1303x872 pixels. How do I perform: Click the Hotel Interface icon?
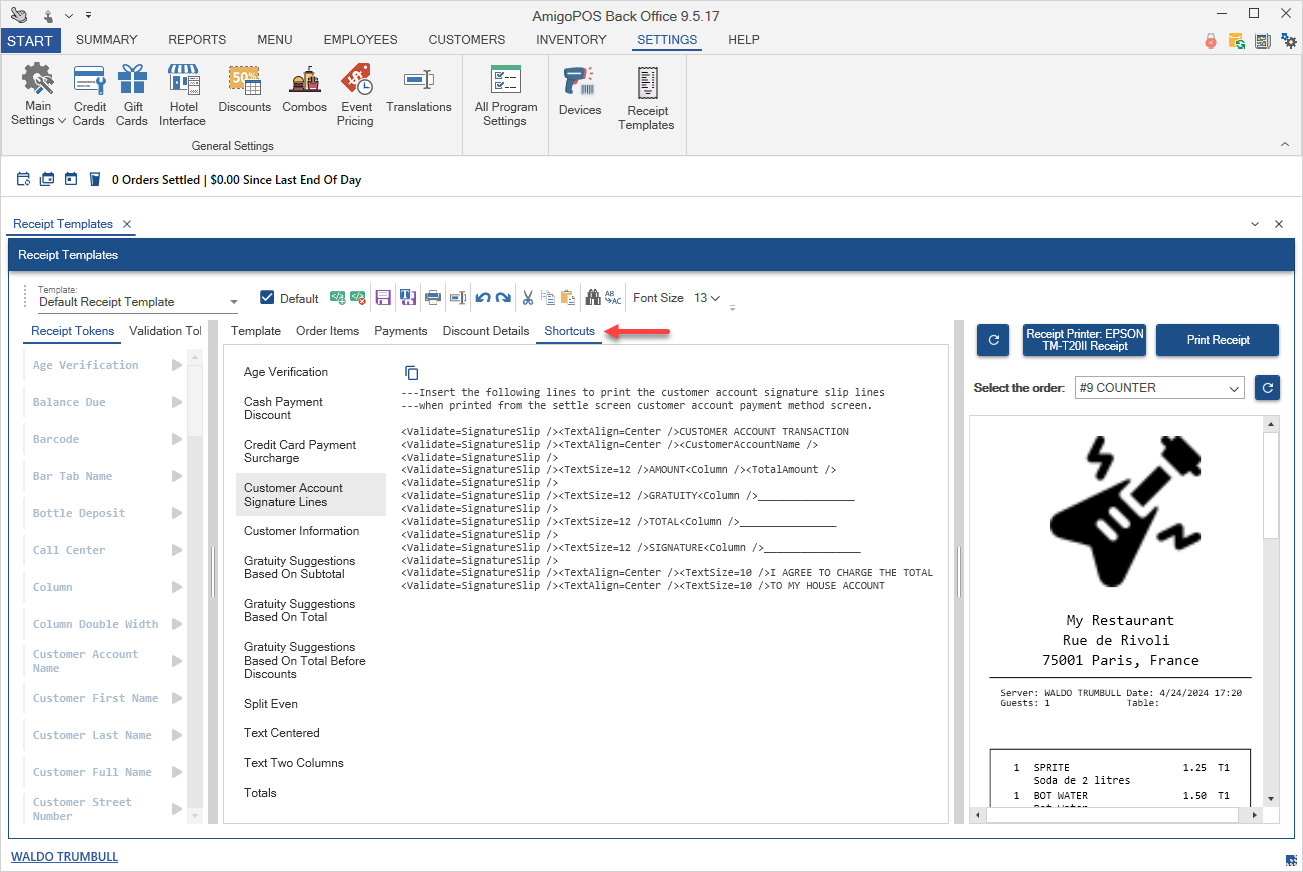[182, 95]
